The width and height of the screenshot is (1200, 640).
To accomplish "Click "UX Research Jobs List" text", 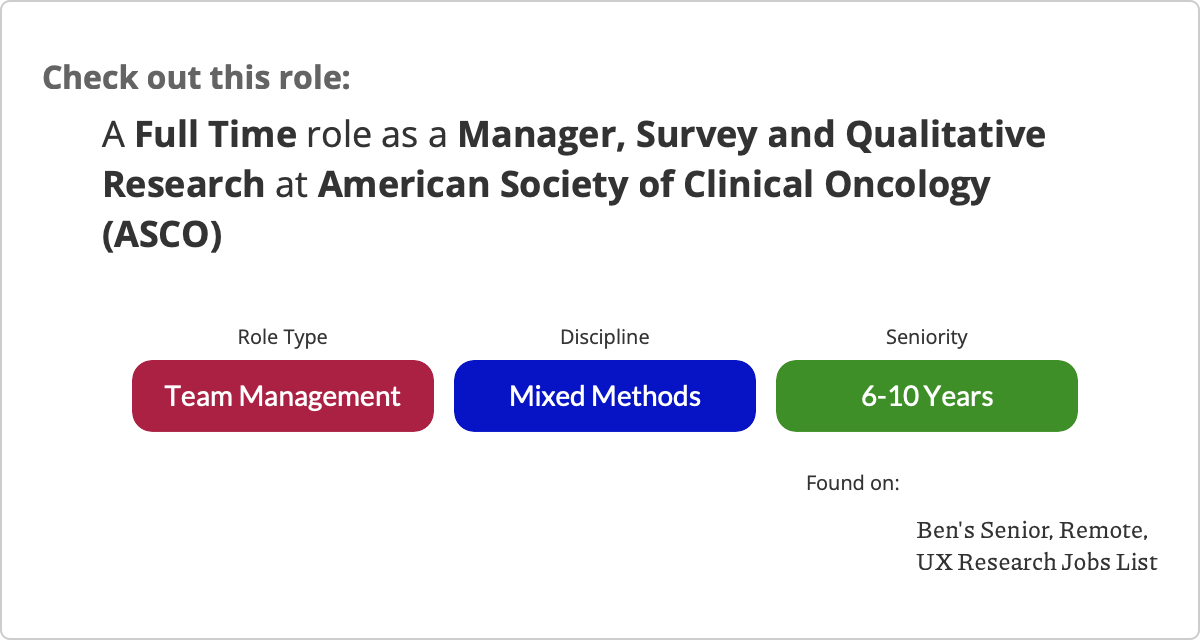I will pyautogui.click(x=1036, y=562).
